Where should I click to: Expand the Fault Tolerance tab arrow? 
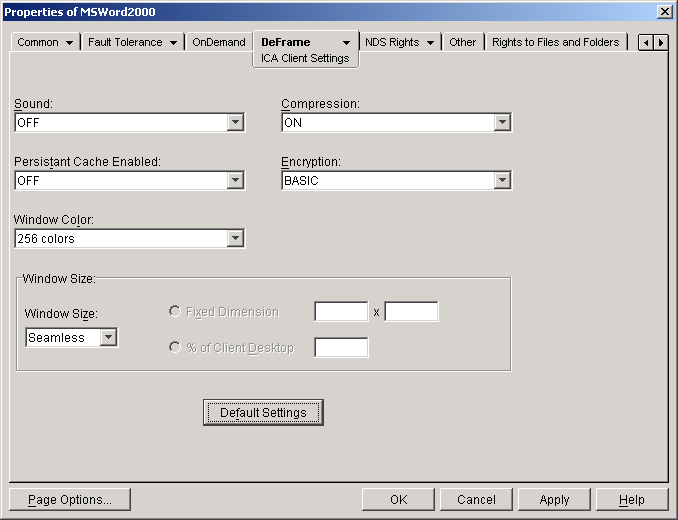click(x=173, y=43)
